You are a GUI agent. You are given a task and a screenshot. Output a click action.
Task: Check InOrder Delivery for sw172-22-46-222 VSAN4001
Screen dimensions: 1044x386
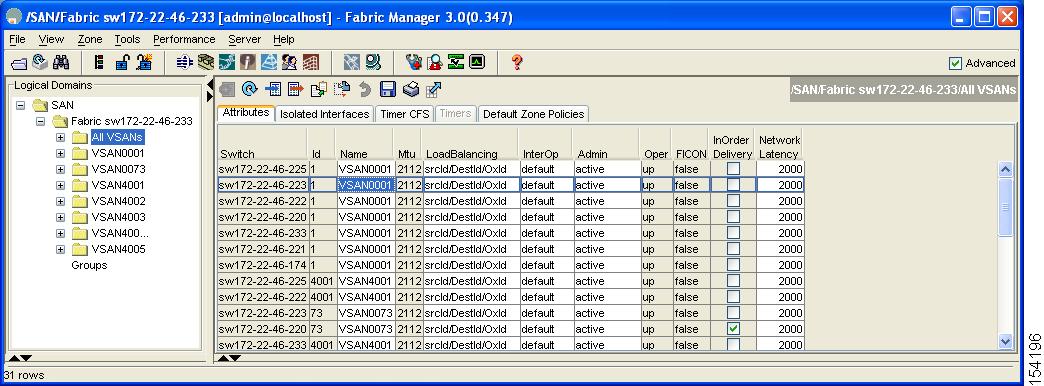click(732, 297)
